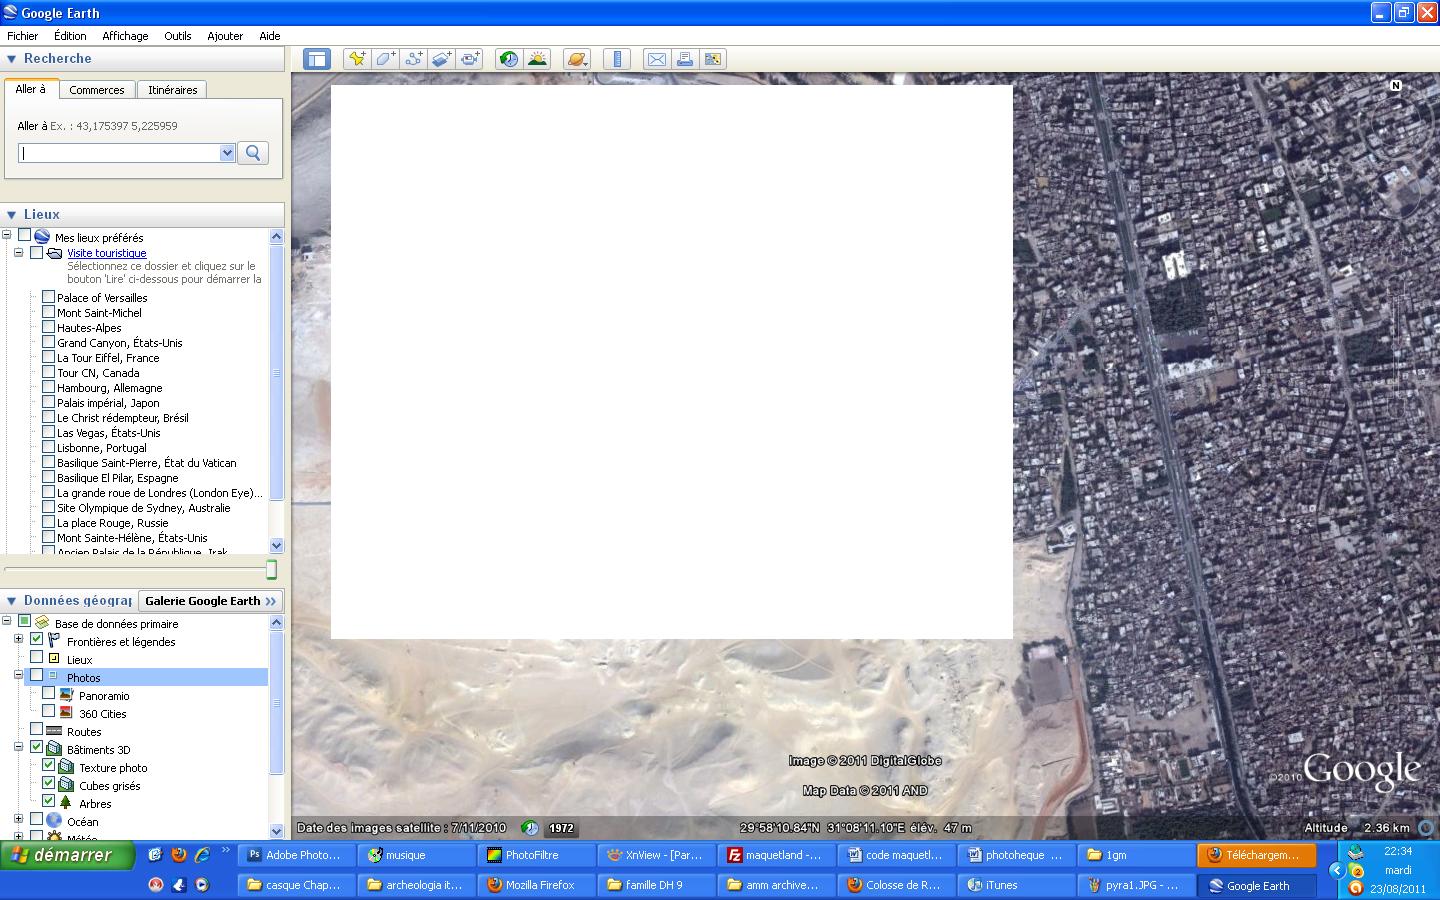Image resolution: width=1440 pixels, height=900 pixels.
Task: Click the status bar historical imagery clock icon
Action: (x=531, y=828)
